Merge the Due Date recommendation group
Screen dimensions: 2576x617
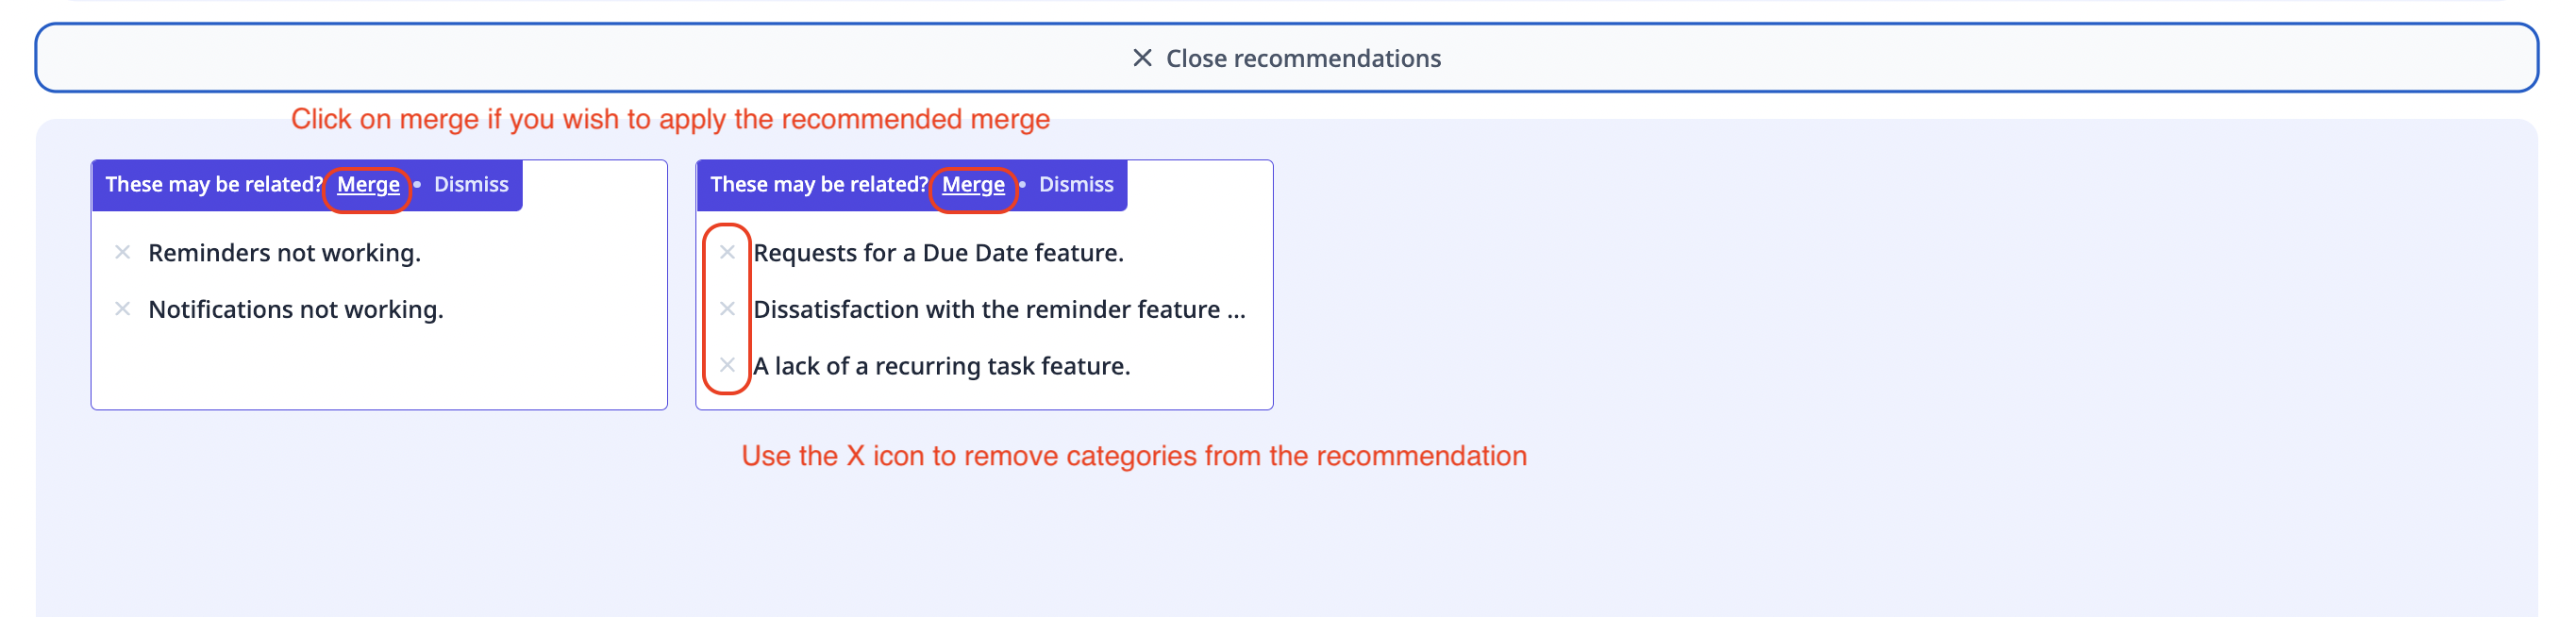(973, 184)
